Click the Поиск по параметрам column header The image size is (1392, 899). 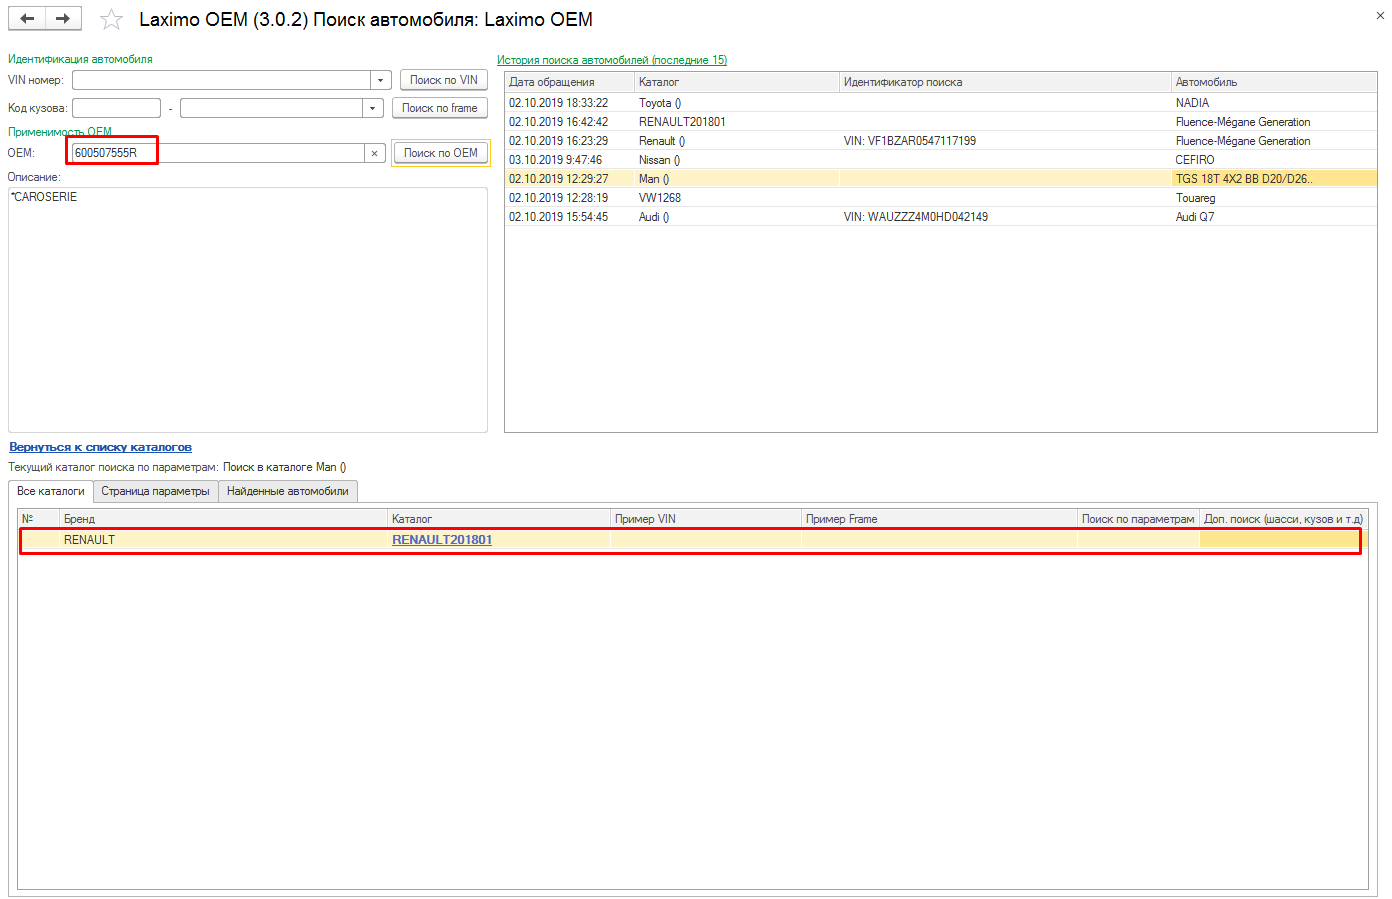[x=1138, y=519]
